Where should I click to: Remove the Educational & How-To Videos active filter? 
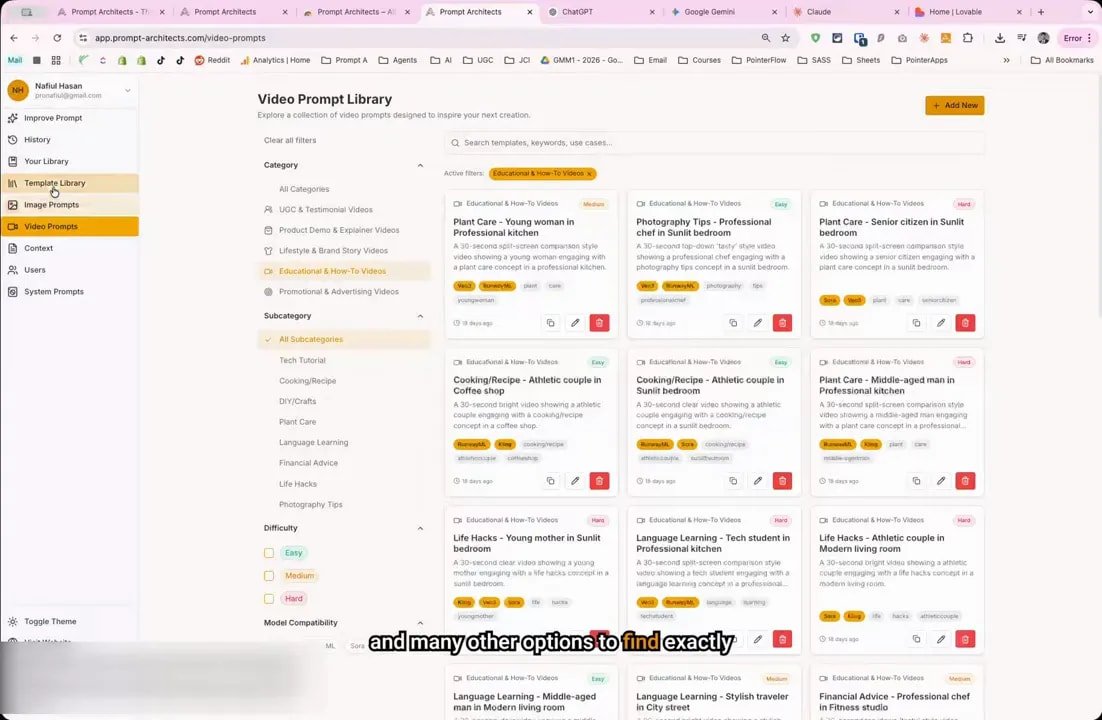point(590,174)
